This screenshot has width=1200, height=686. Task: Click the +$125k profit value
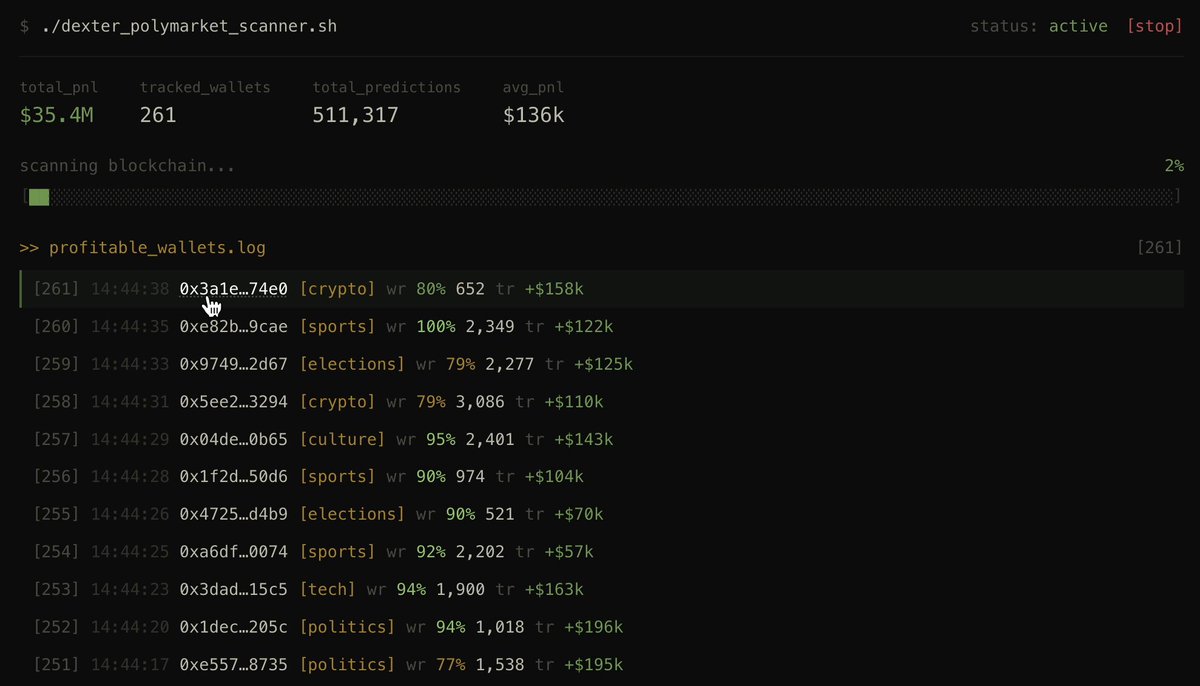coord(603,364)
